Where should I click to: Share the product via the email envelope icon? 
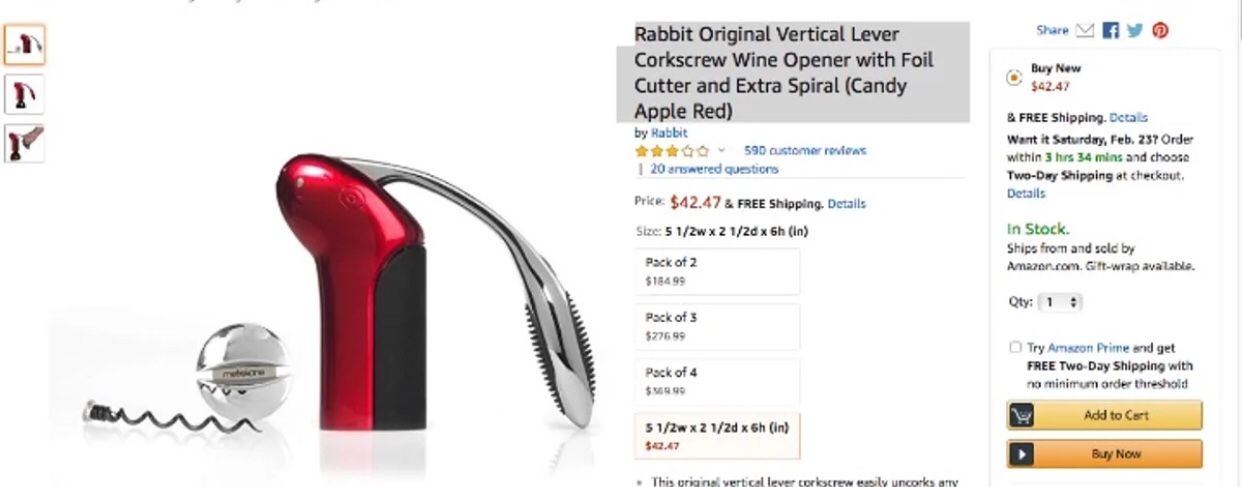click(1085, 31)
